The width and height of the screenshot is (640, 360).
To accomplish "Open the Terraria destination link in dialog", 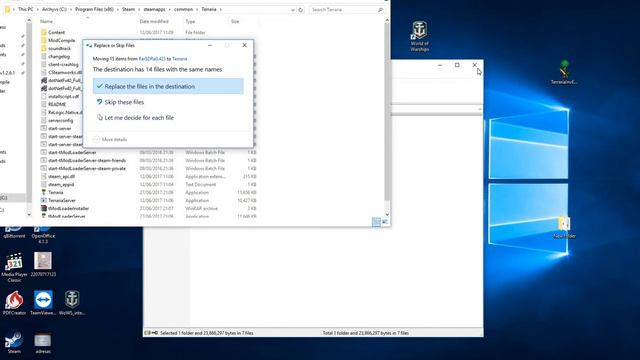I will point(180,59).
